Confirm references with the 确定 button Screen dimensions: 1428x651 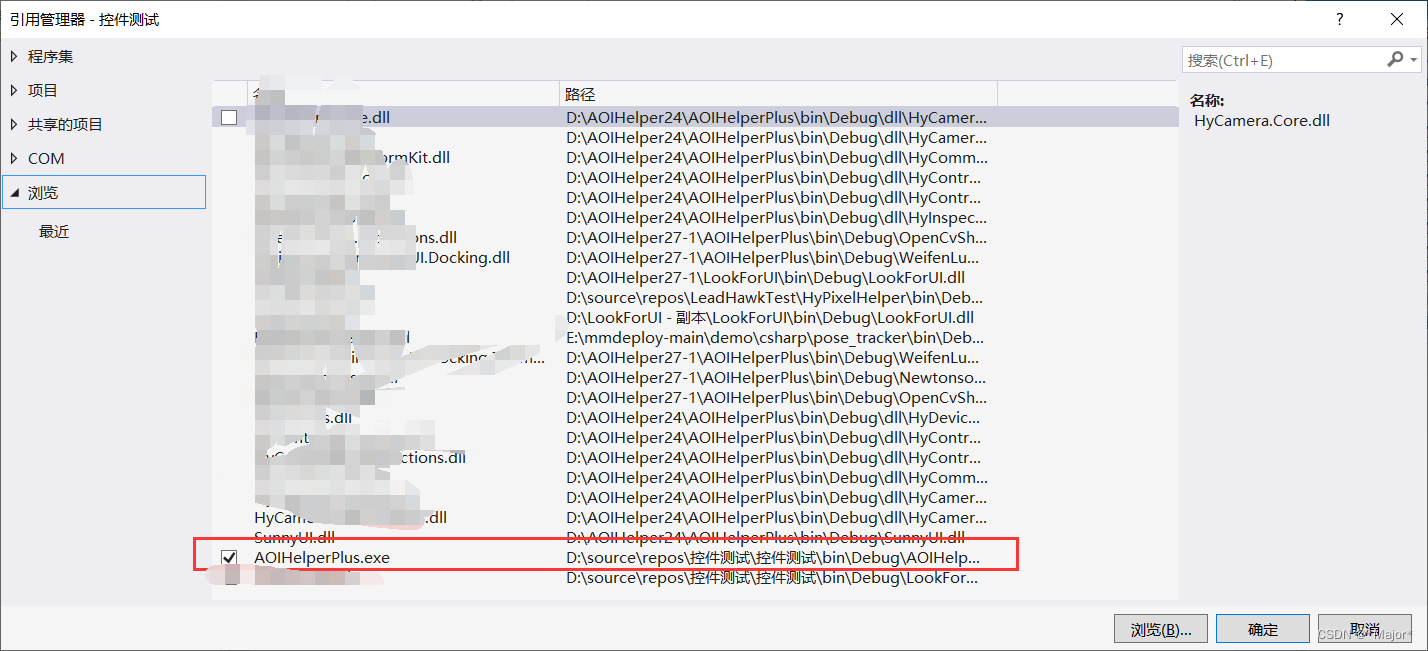click(1262, 628)
